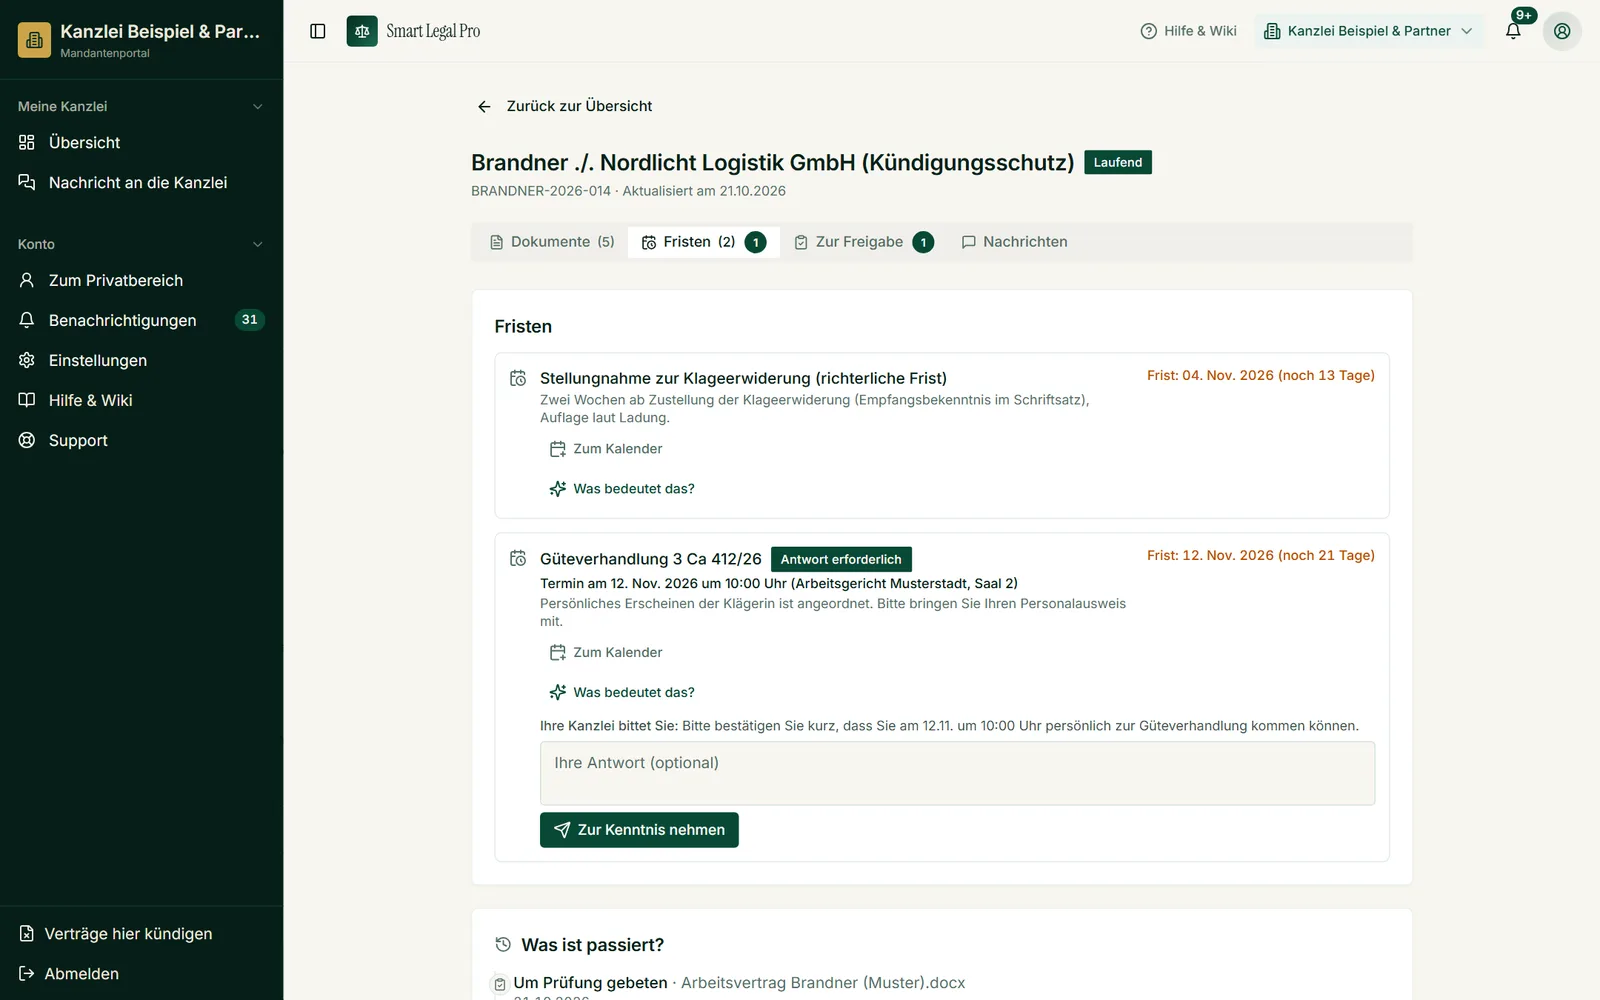Open the notifications bell in header

[x=1513, y=31]
